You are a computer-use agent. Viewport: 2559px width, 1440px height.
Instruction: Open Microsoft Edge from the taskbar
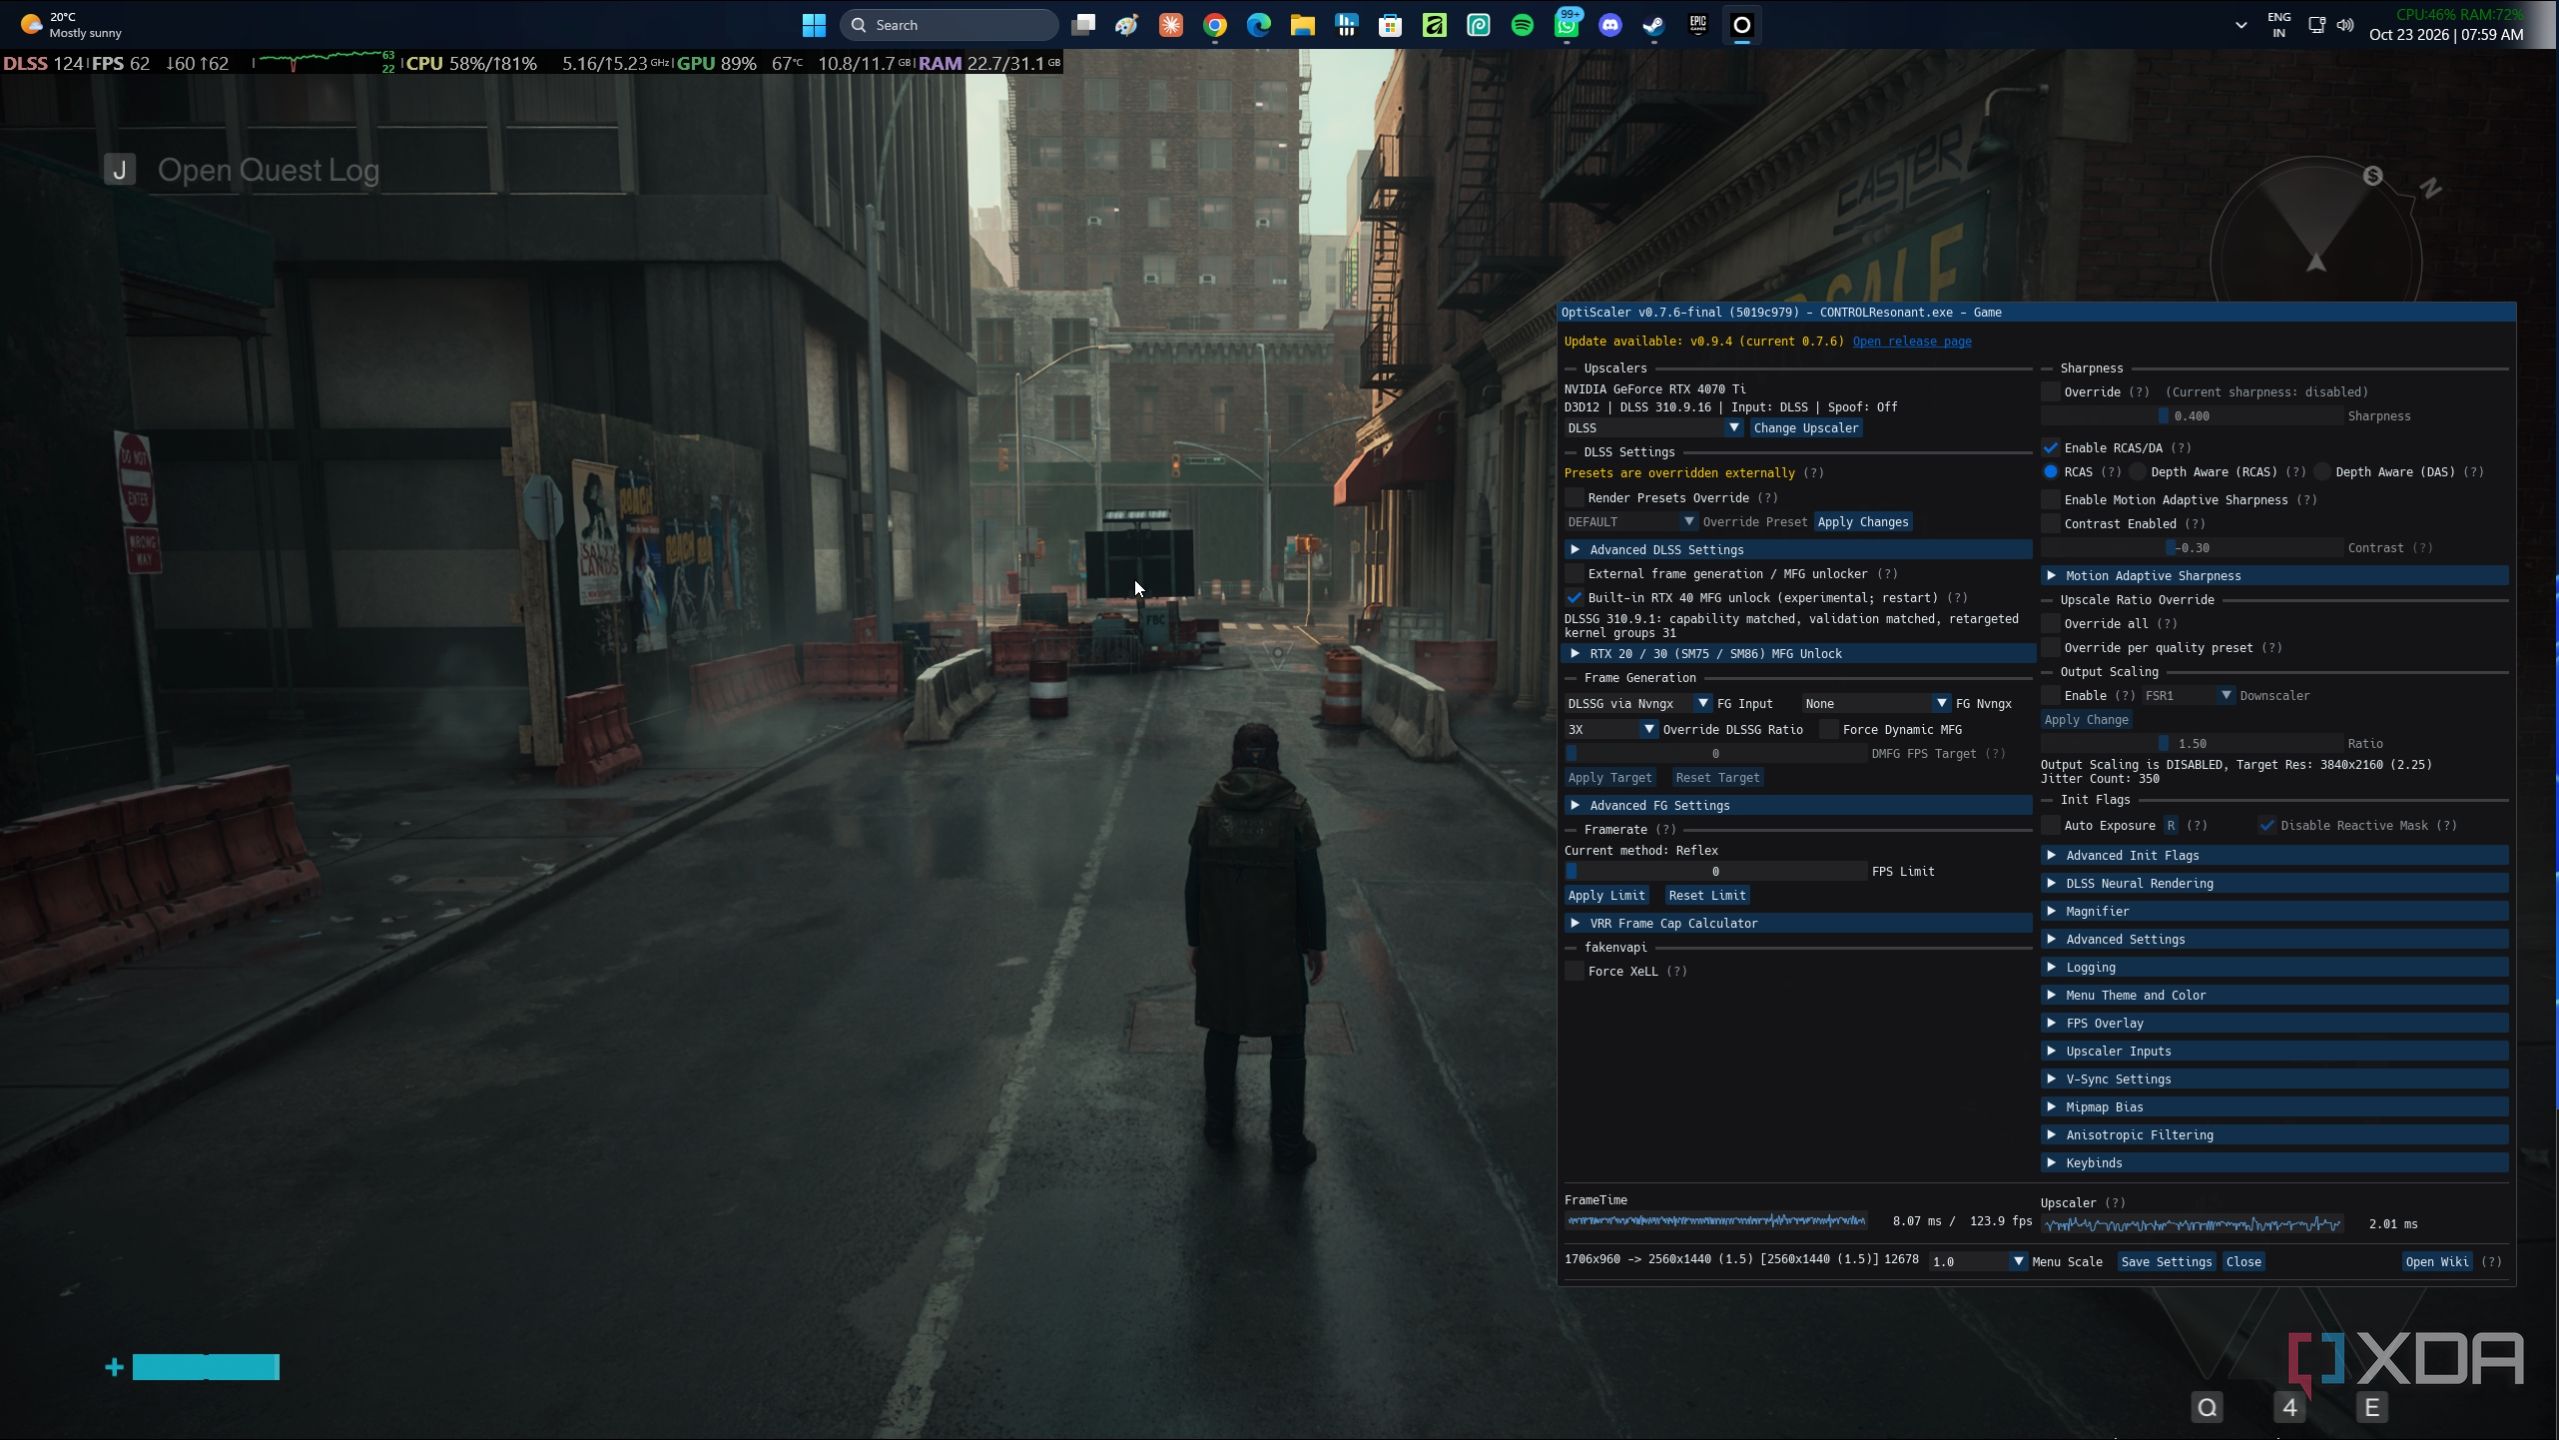(1259, 25)
